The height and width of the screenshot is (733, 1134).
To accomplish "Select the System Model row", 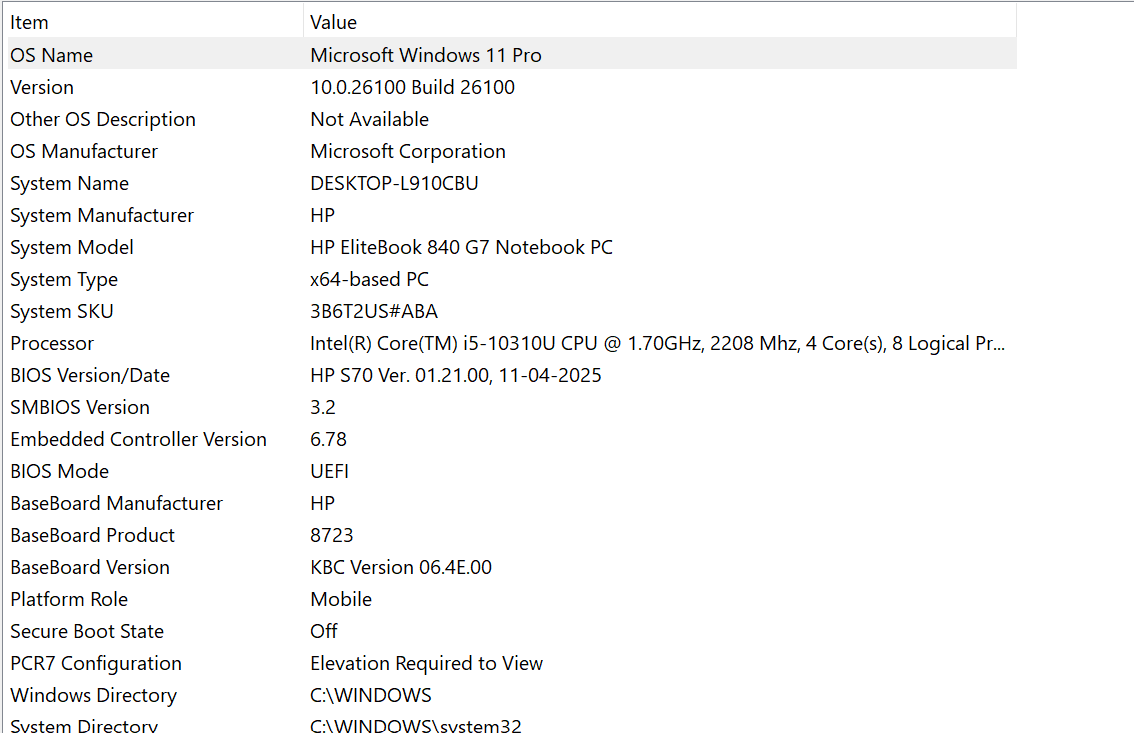I will click(x=512, y=247).
